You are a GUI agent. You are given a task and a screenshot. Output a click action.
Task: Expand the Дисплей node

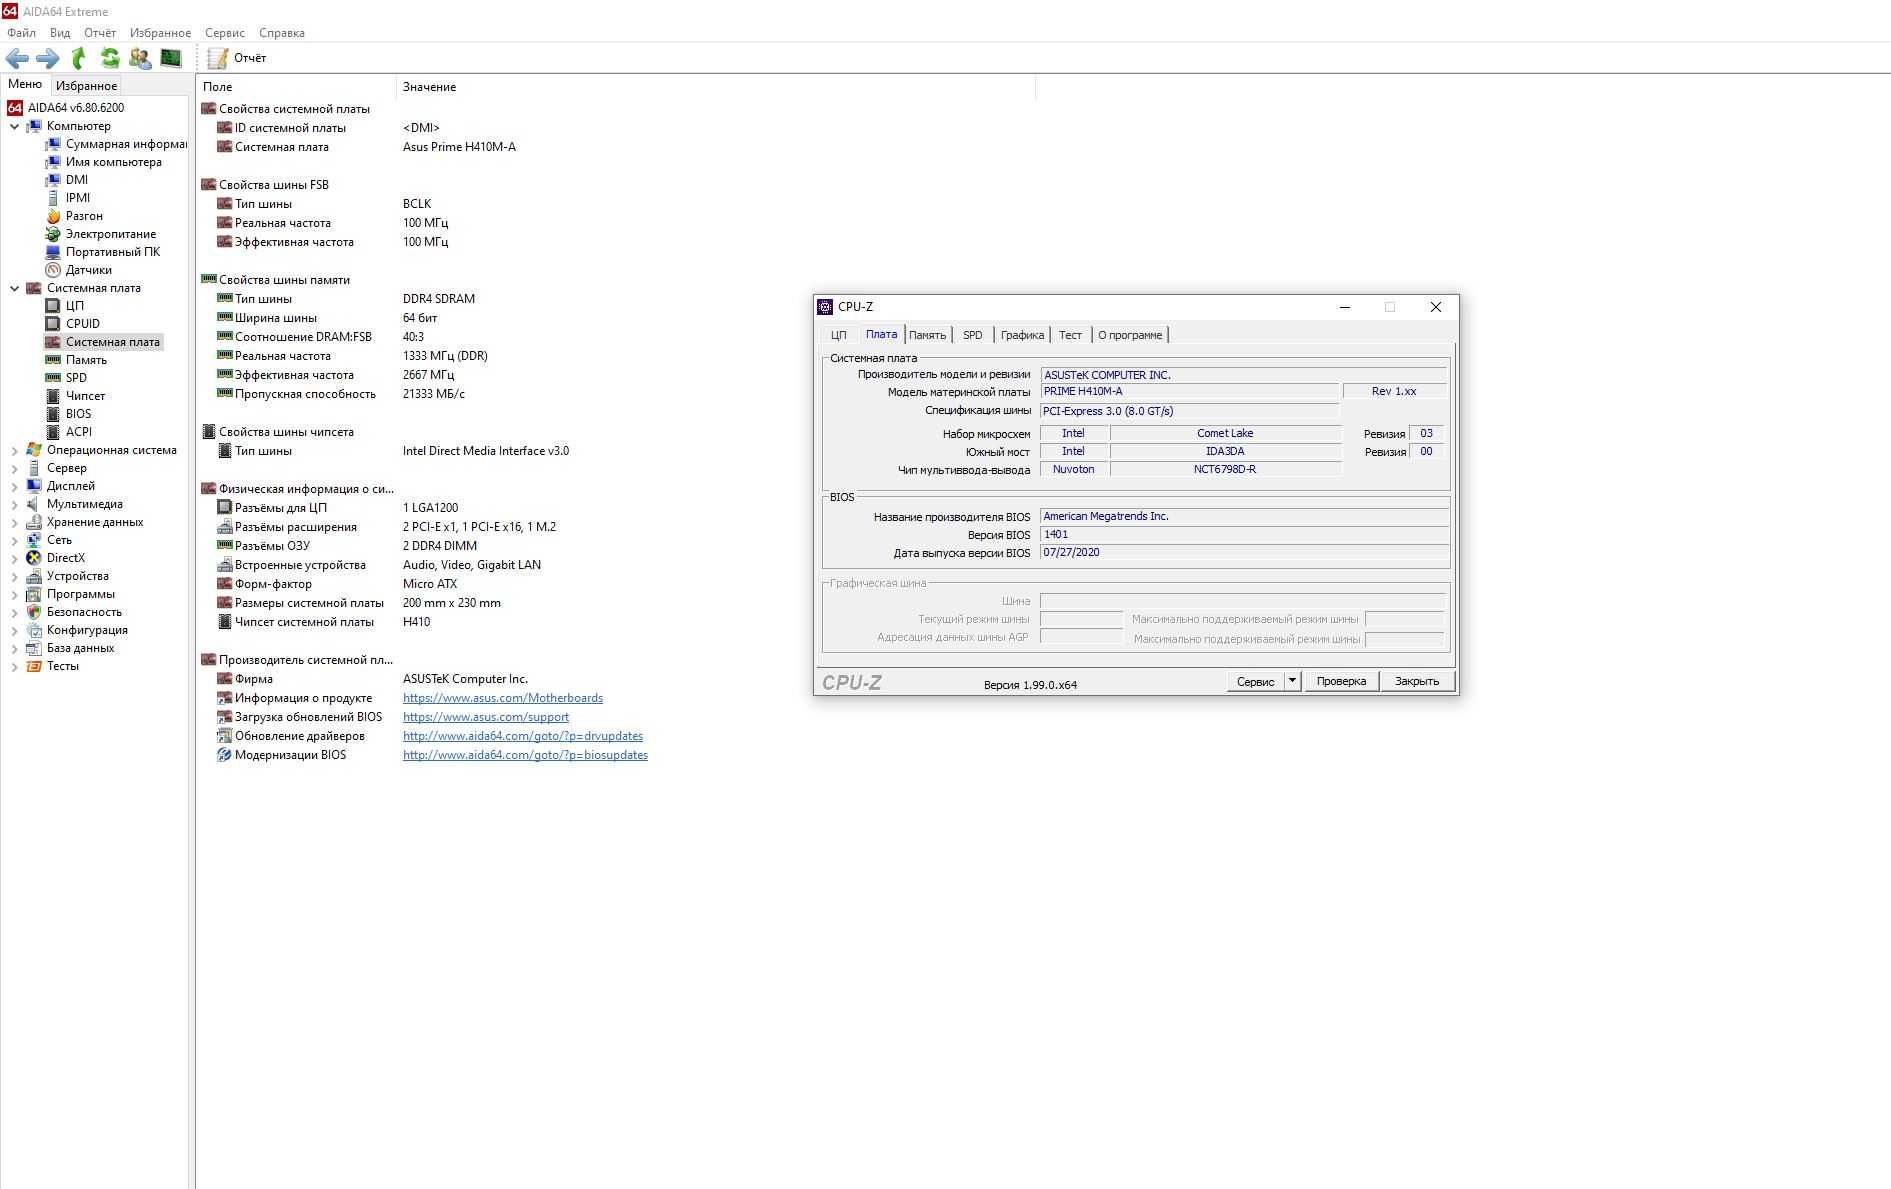click(14, 486)
